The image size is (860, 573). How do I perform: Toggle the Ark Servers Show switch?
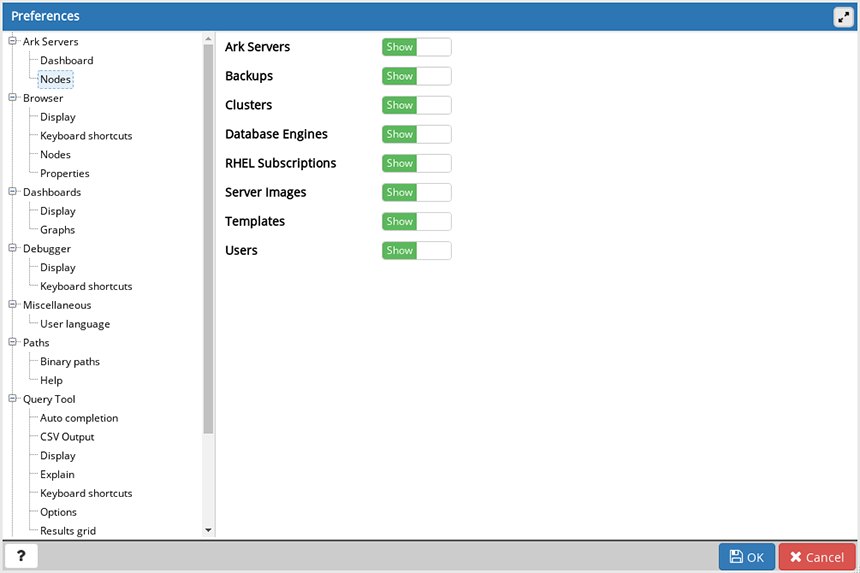point(417,47)
